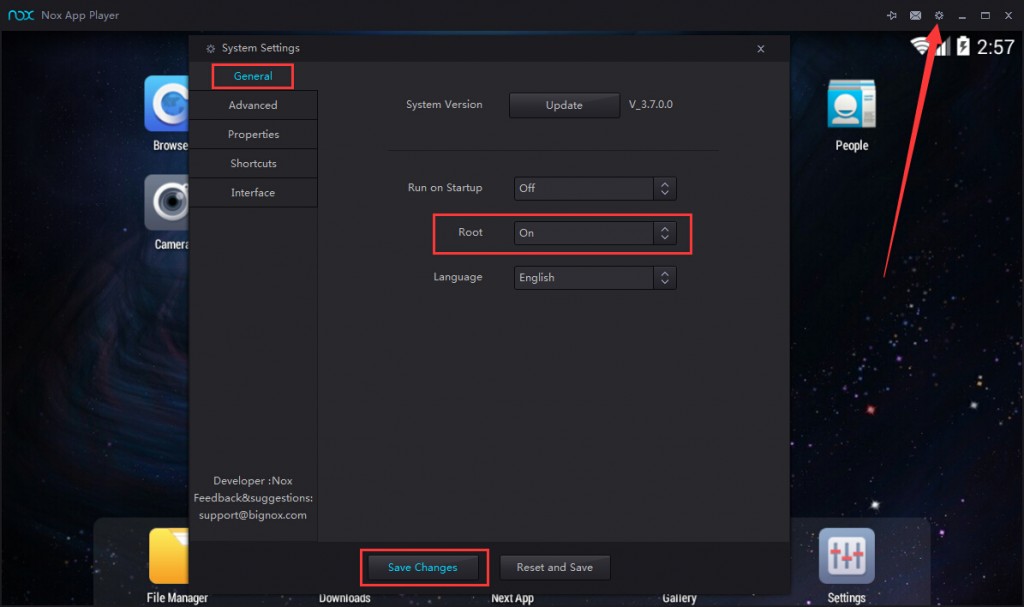
Task: Click the Save Changes button
Action: pyautogui.click(x=423, y=567)
